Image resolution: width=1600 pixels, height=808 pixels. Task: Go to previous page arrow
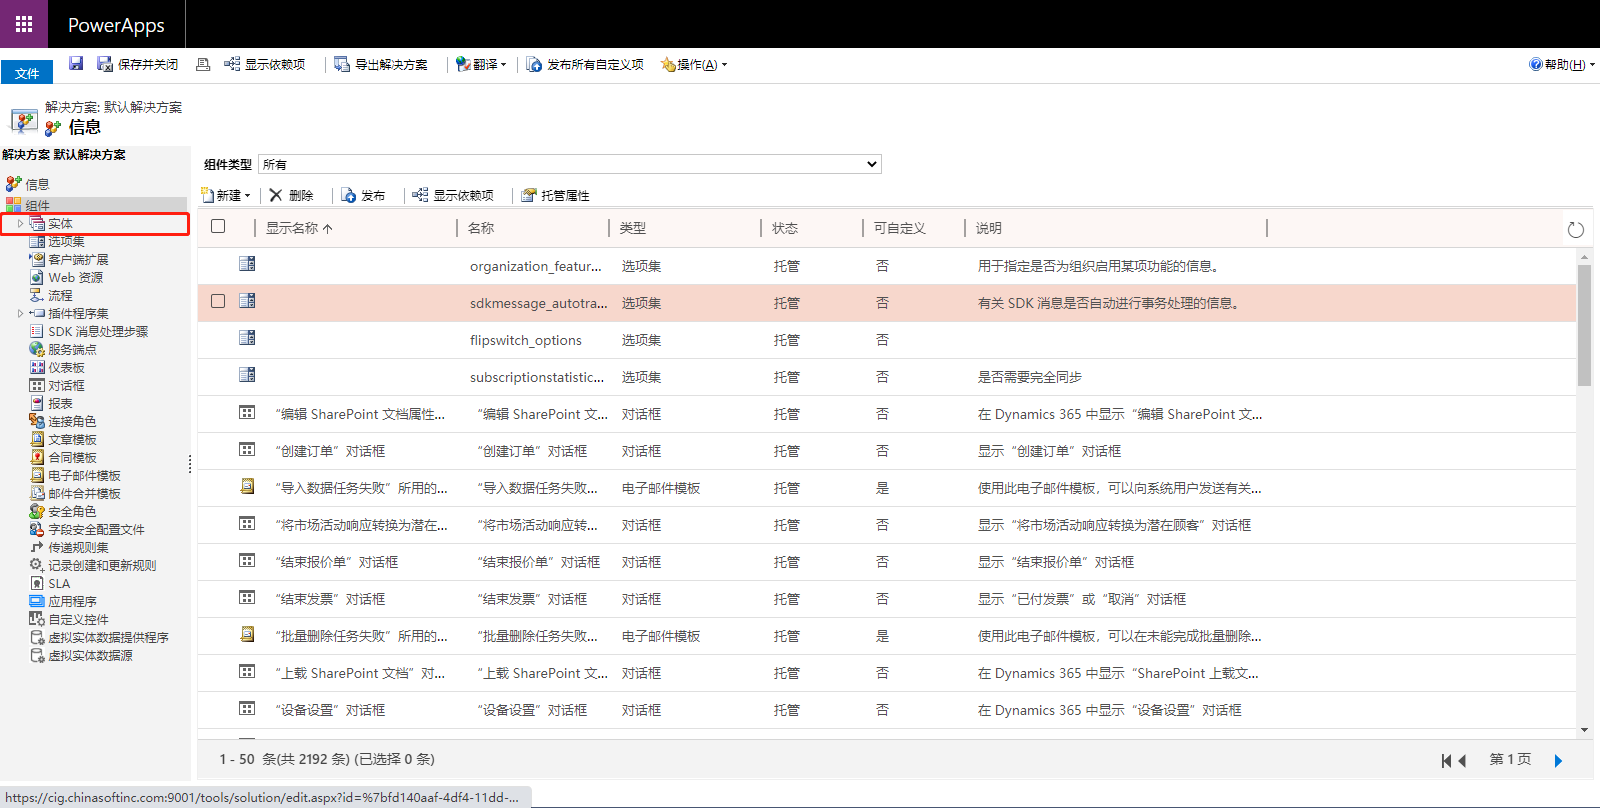tap(1462, 761)
